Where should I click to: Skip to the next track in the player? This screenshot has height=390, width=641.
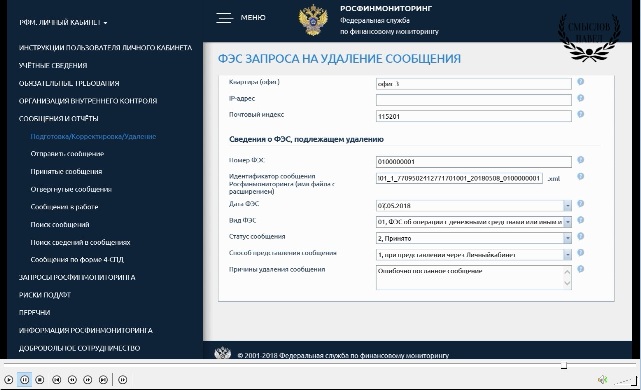click(103, 380)
